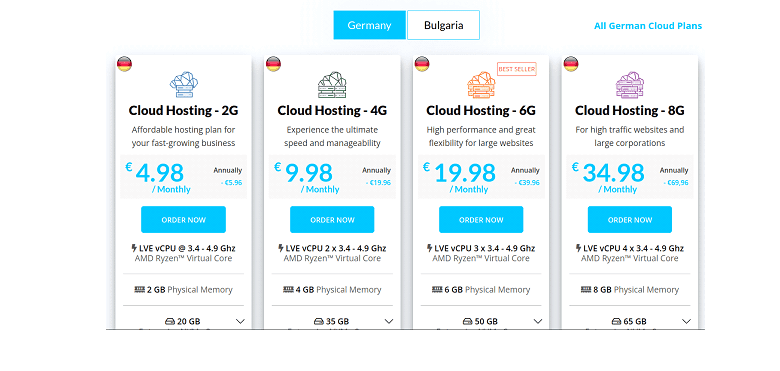Click the orange cloud server icon for 6G plan
This screenshot has height=371, width=780.
[481, 85]
